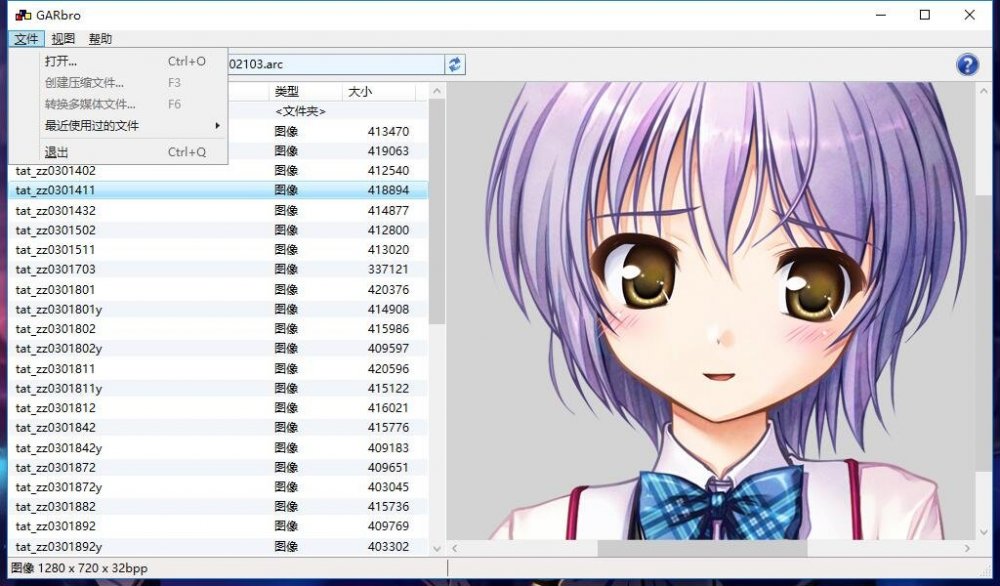Minimize the GARbro window

881,15
